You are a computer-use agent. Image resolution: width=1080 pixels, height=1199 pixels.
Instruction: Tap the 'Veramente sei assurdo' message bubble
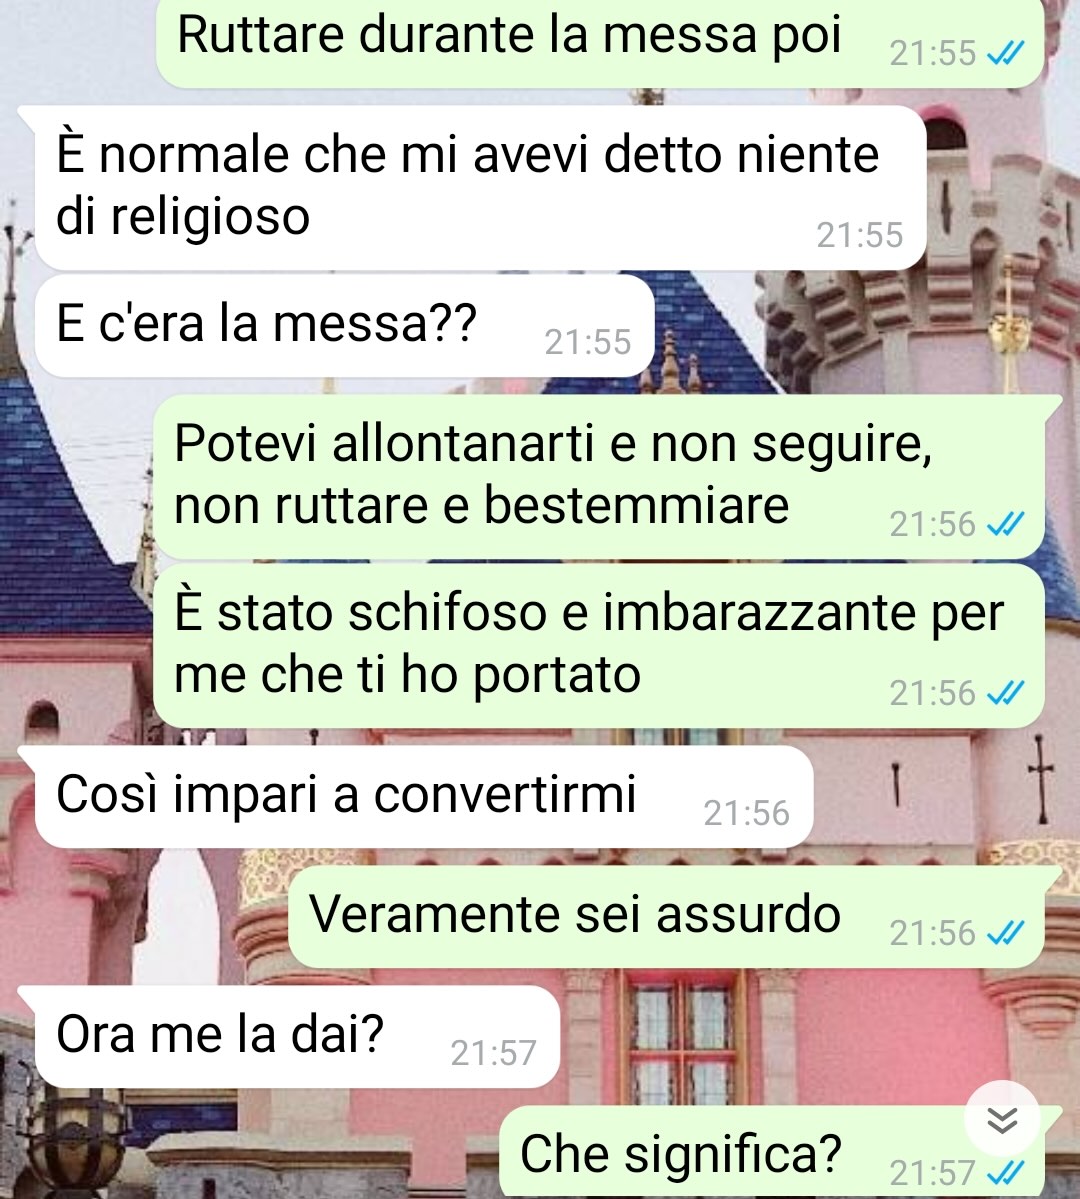(666, 916)
